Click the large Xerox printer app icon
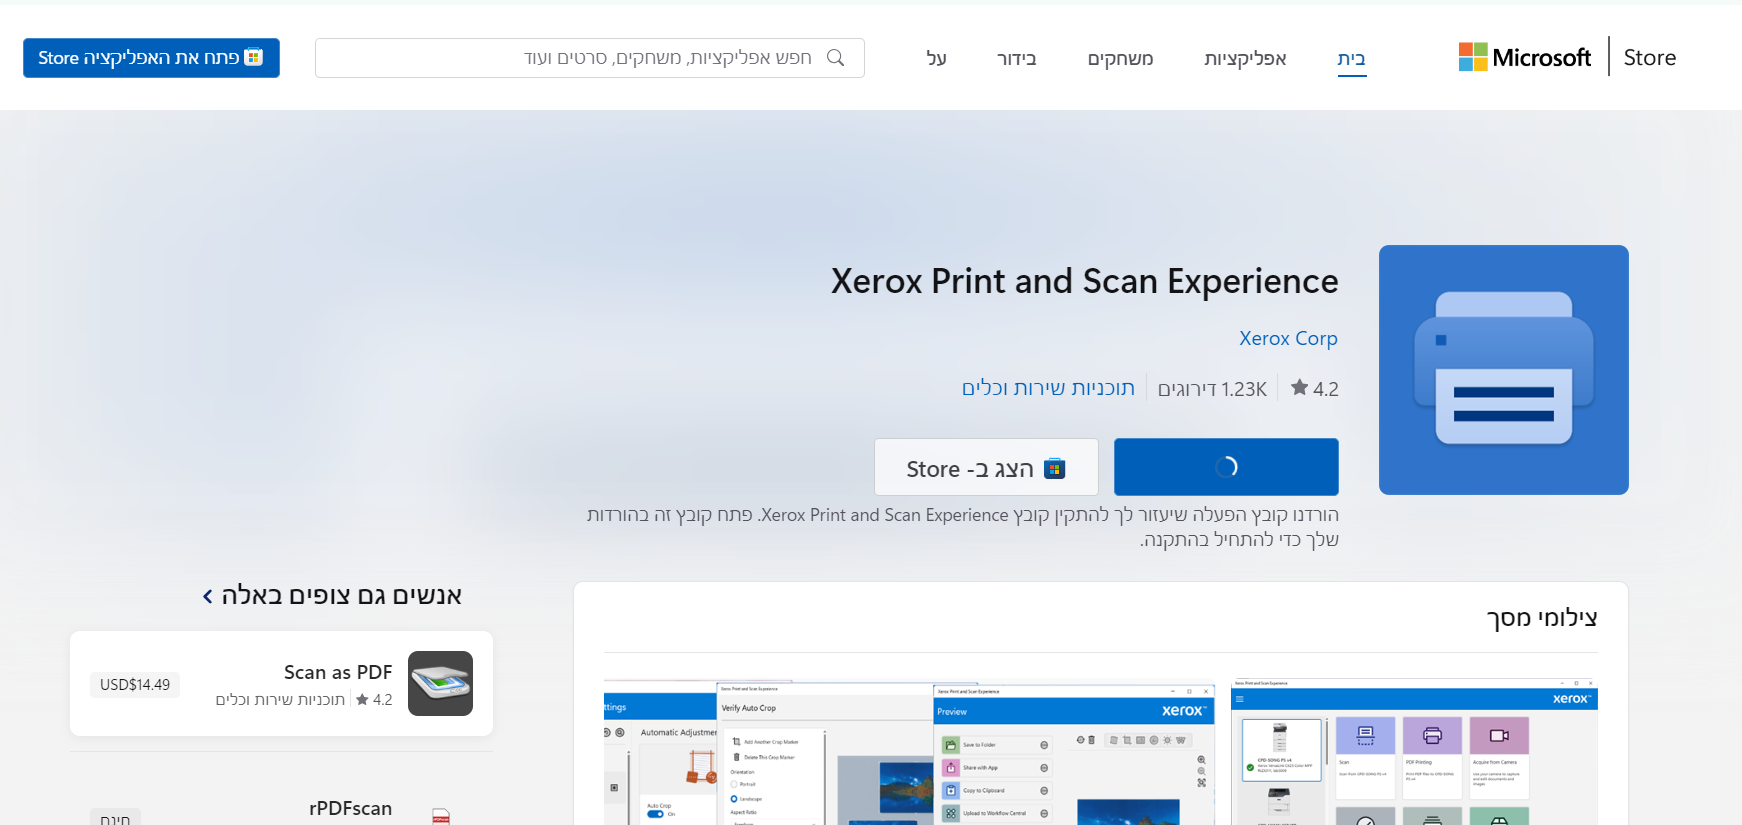The width and height of the screenshot is (1742, 825). 1503,370
